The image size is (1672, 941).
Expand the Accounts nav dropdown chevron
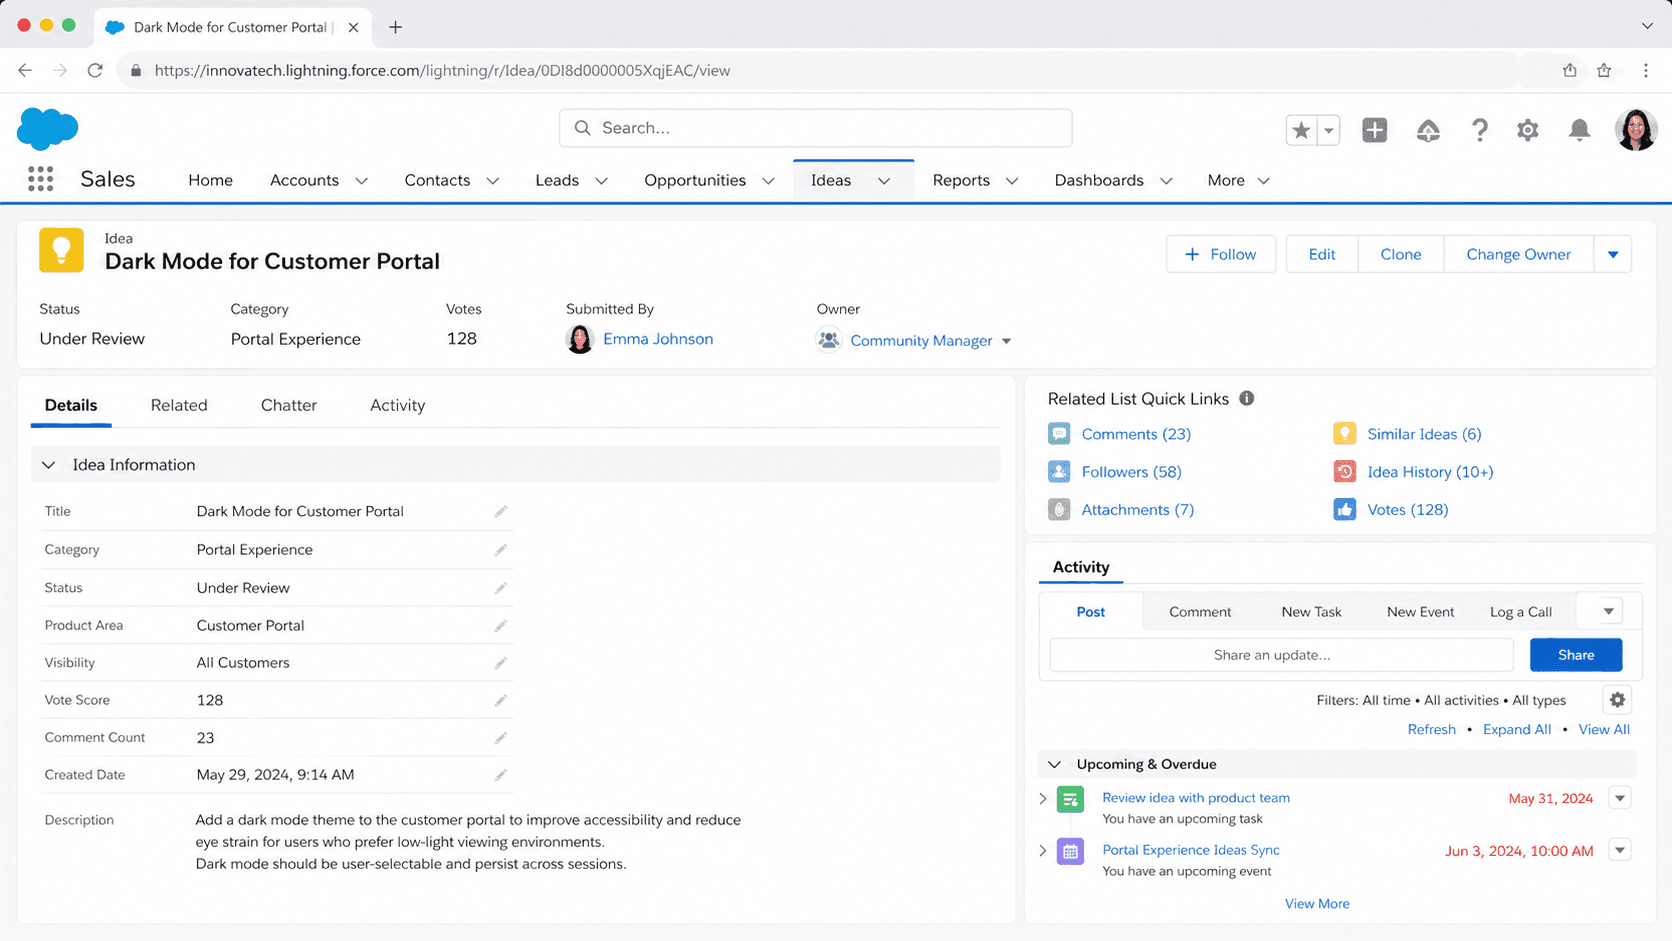[362, 181]
